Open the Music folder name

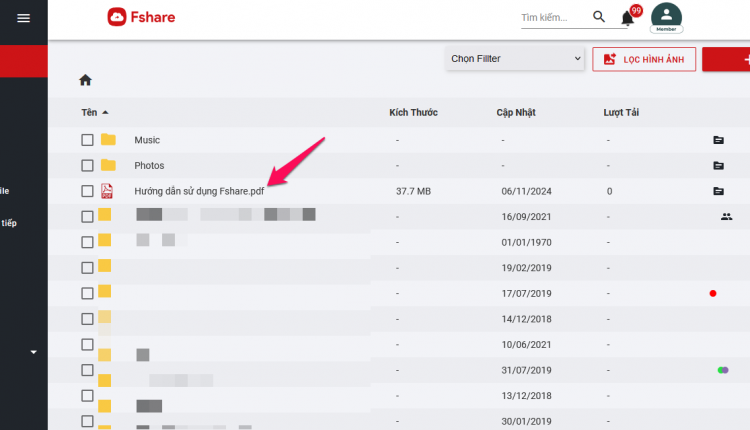(x=147, y=140)
